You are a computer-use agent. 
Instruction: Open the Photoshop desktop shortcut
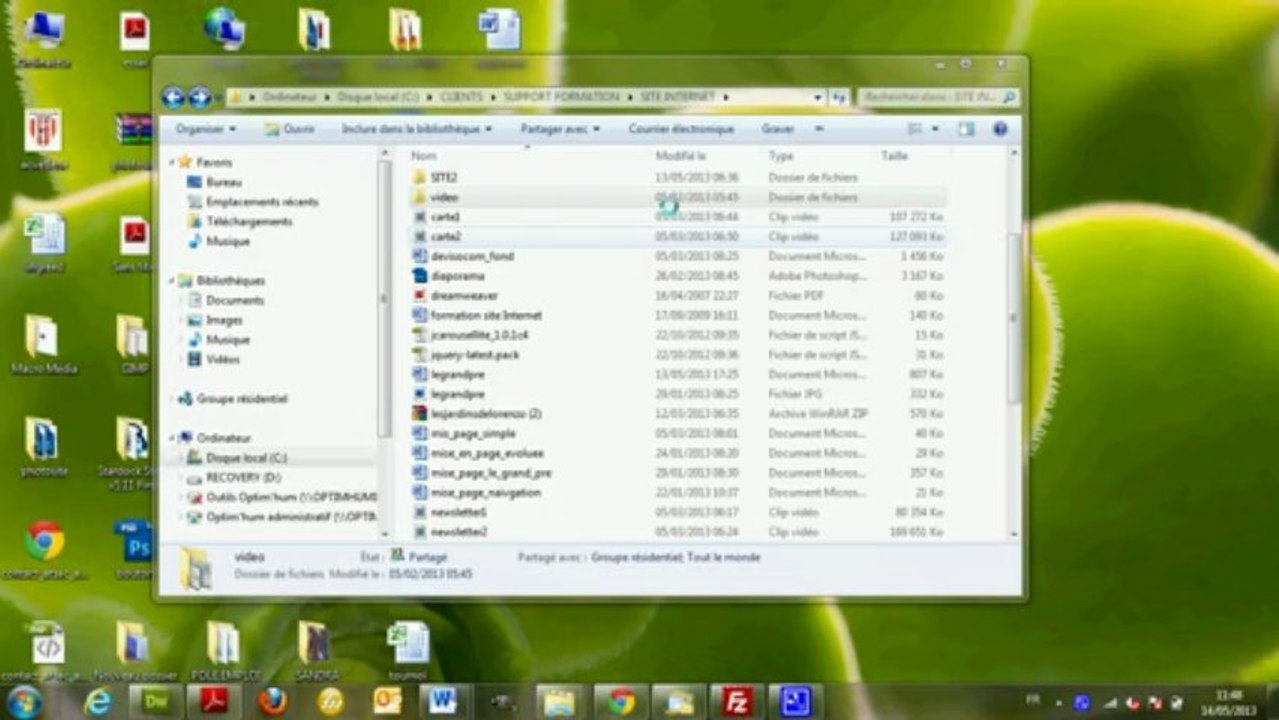coord(134,549)
